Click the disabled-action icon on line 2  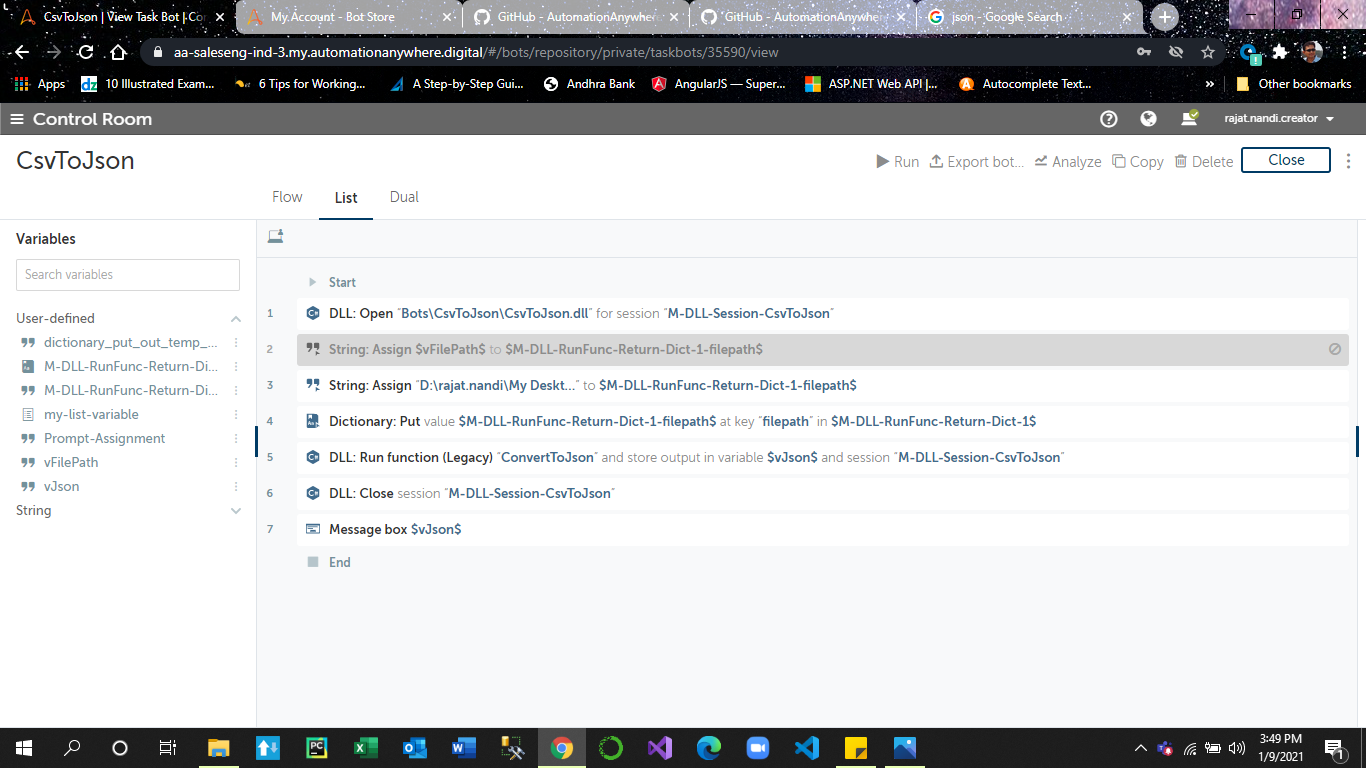[1335, 349]
